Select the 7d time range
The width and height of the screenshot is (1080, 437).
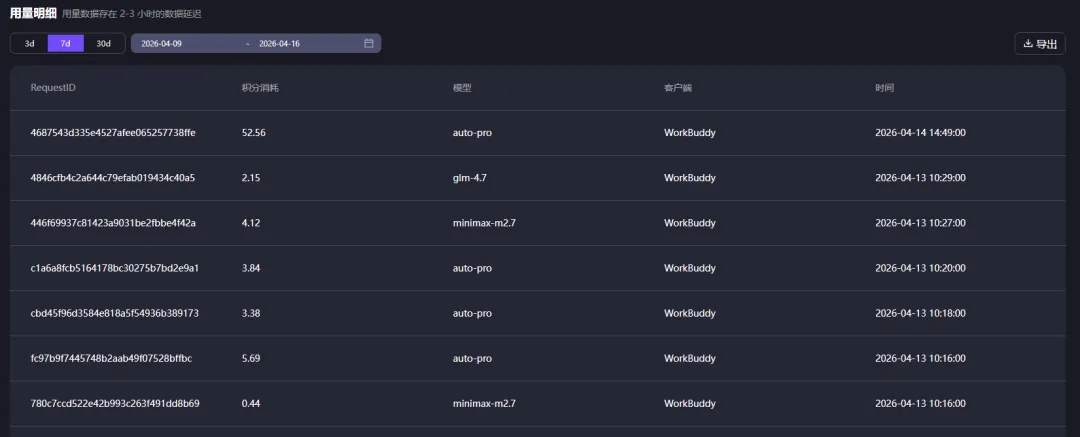tap(66, 44)
